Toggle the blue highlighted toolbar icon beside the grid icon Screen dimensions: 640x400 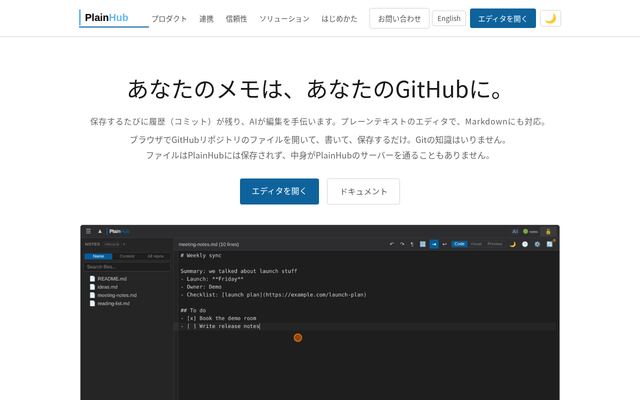[x=434, y=244]
